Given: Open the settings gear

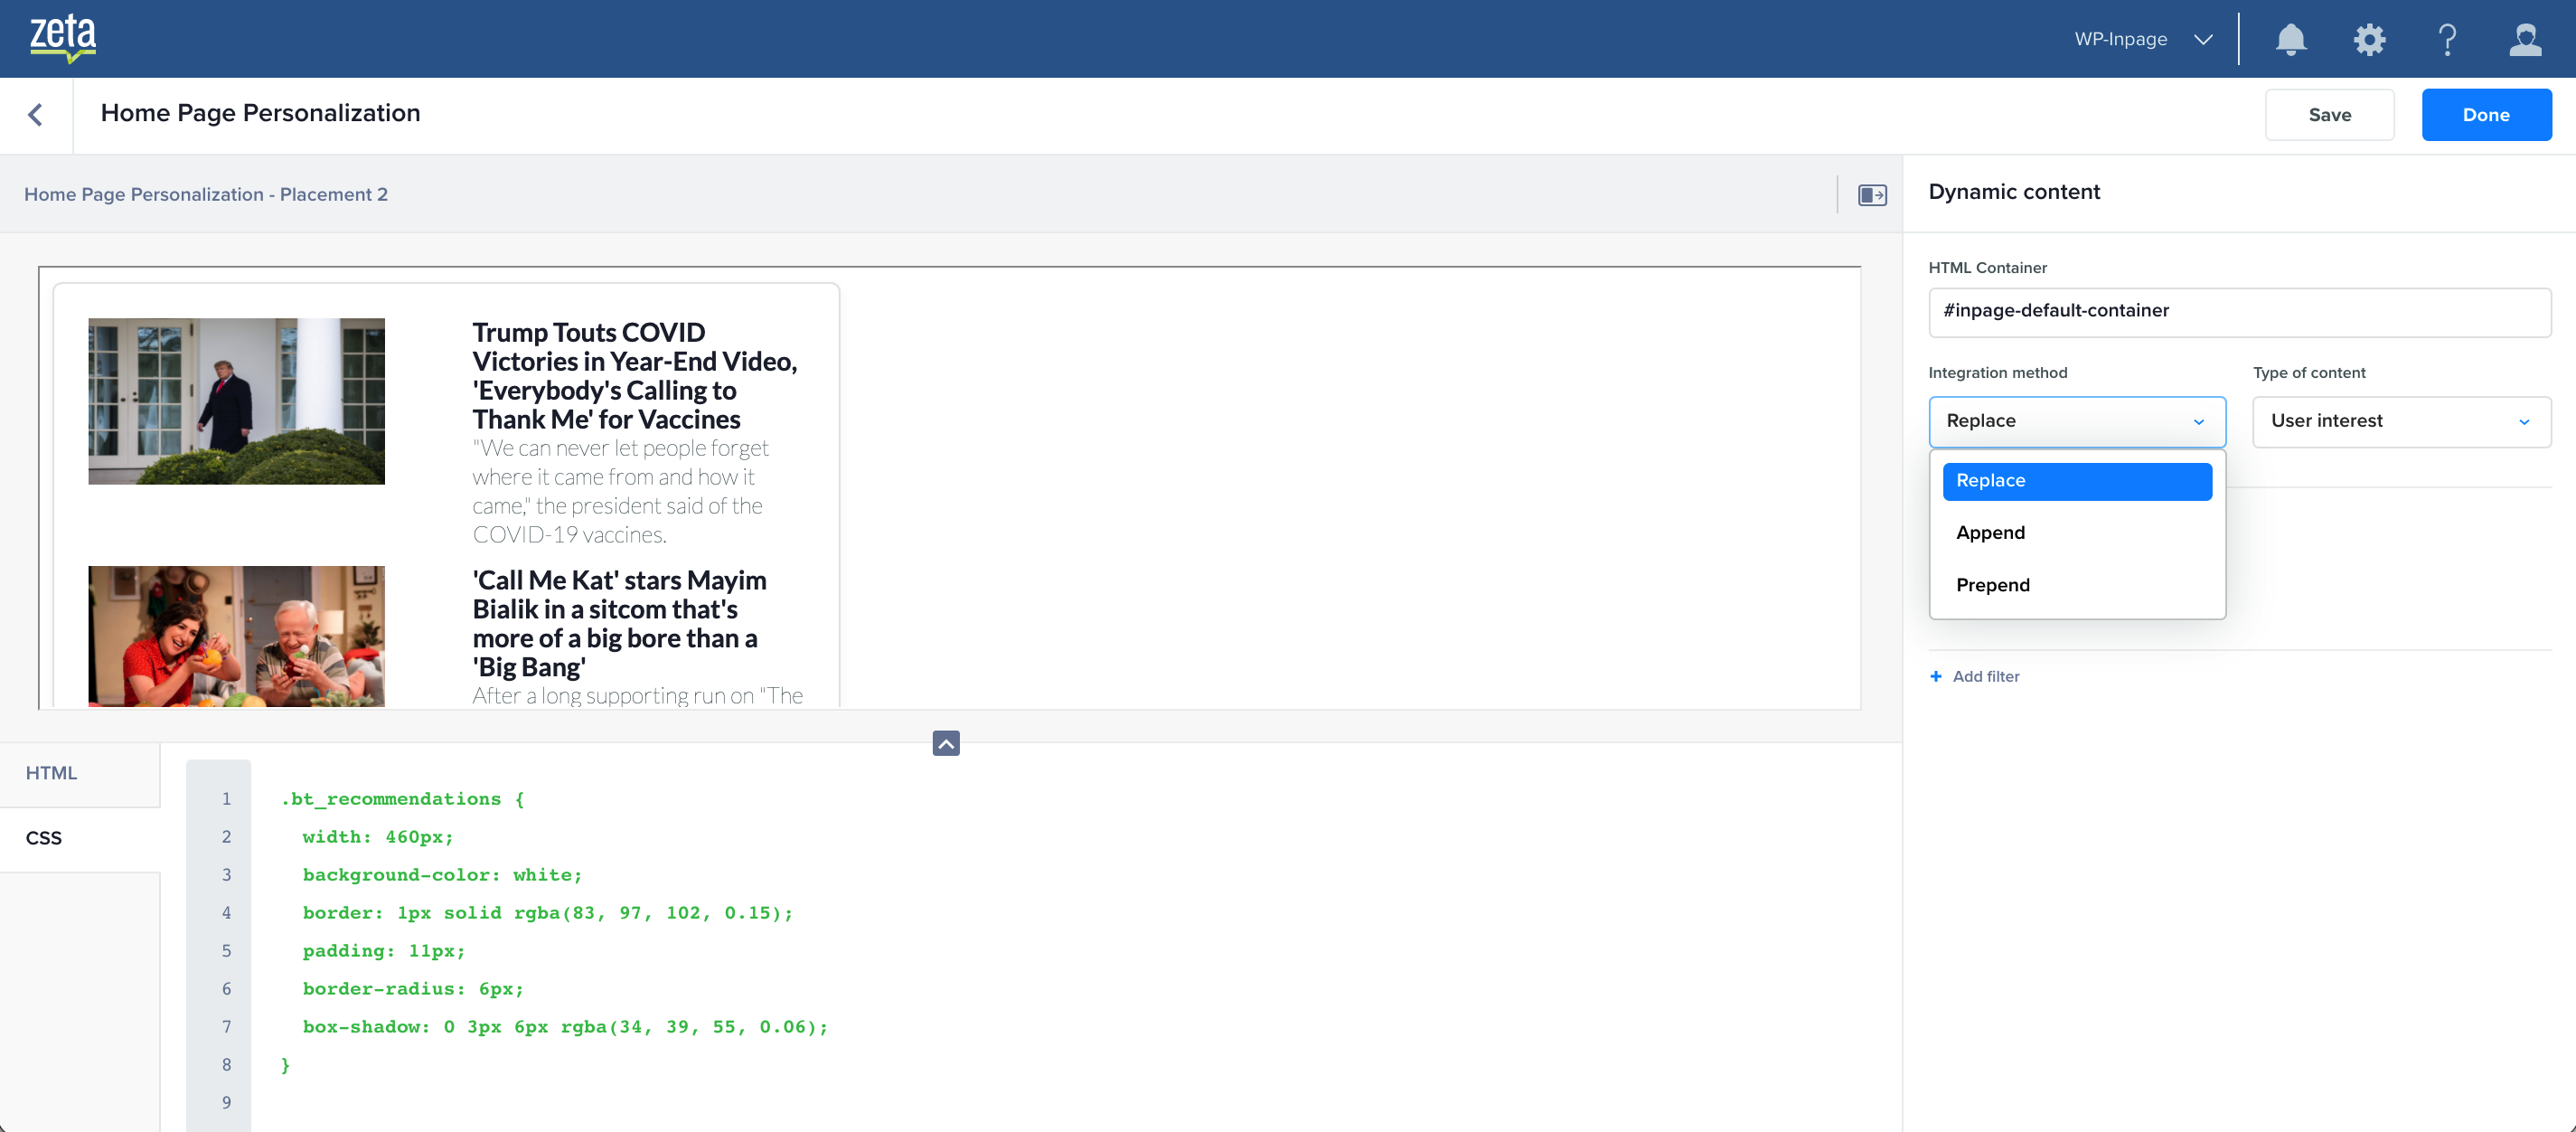Looking at the screenshot, I should pyautogui.click(x=2369, y=39).
